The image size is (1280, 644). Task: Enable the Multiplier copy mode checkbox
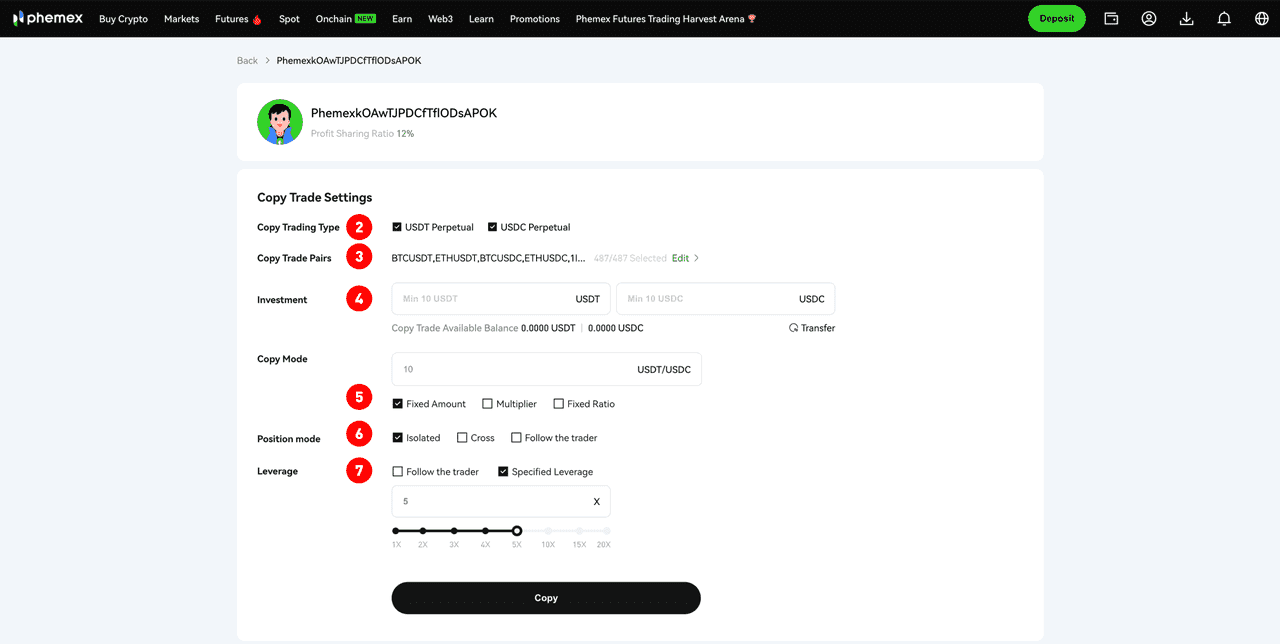[488, 404]
